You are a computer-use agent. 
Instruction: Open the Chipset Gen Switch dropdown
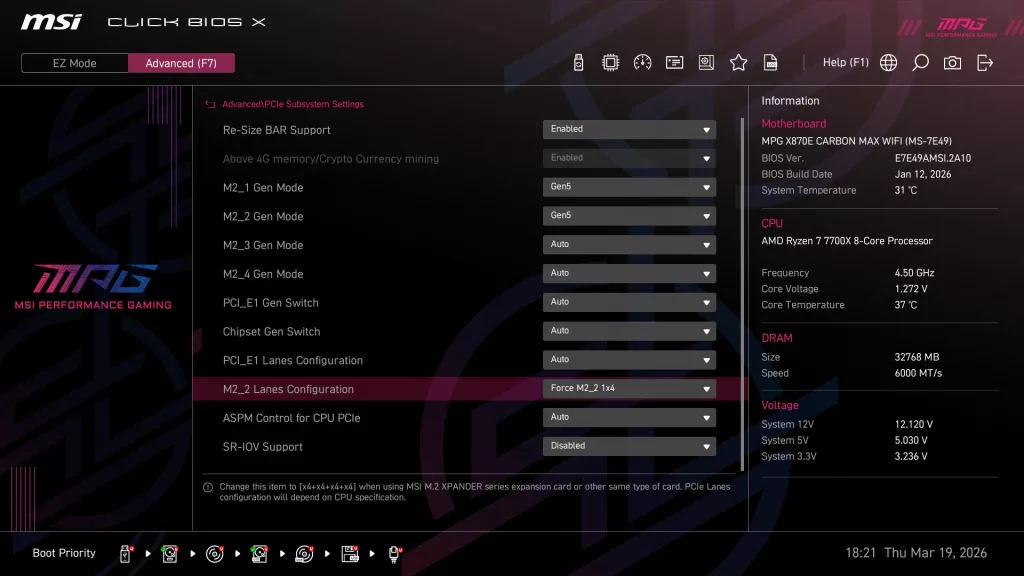tap(629, 331)
